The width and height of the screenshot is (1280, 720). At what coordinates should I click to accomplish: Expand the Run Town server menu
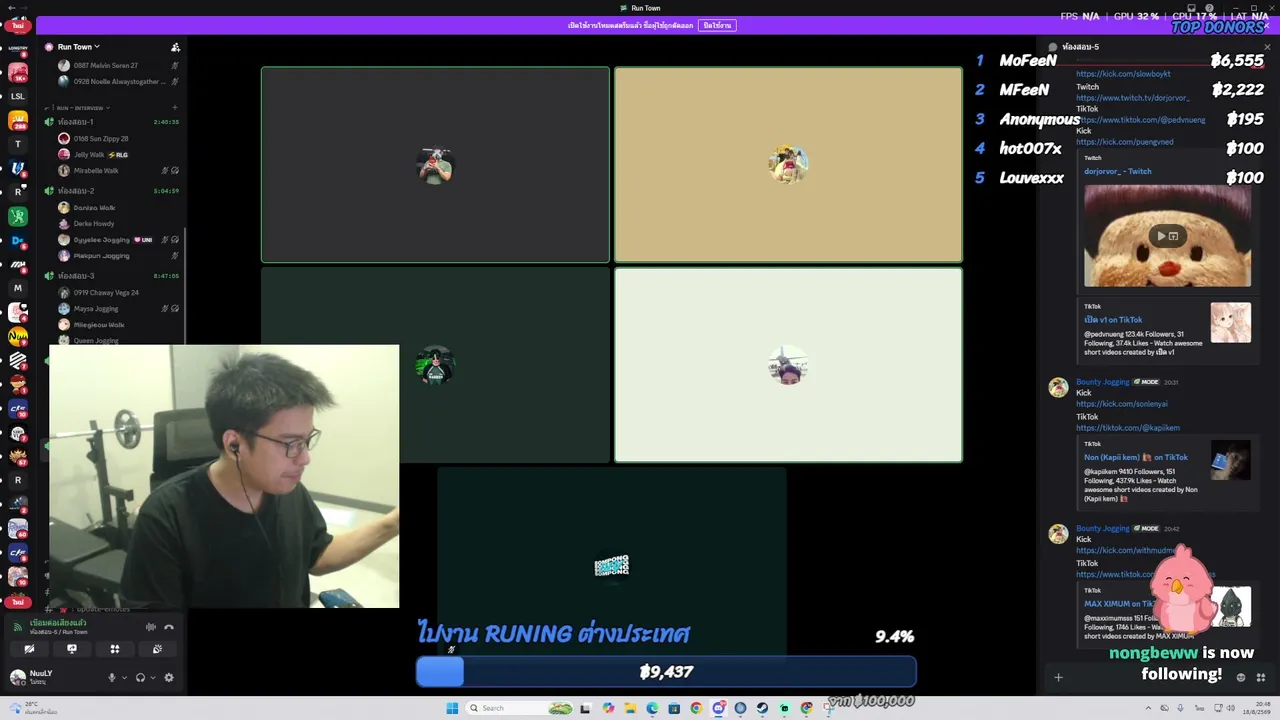click(78, 47)
